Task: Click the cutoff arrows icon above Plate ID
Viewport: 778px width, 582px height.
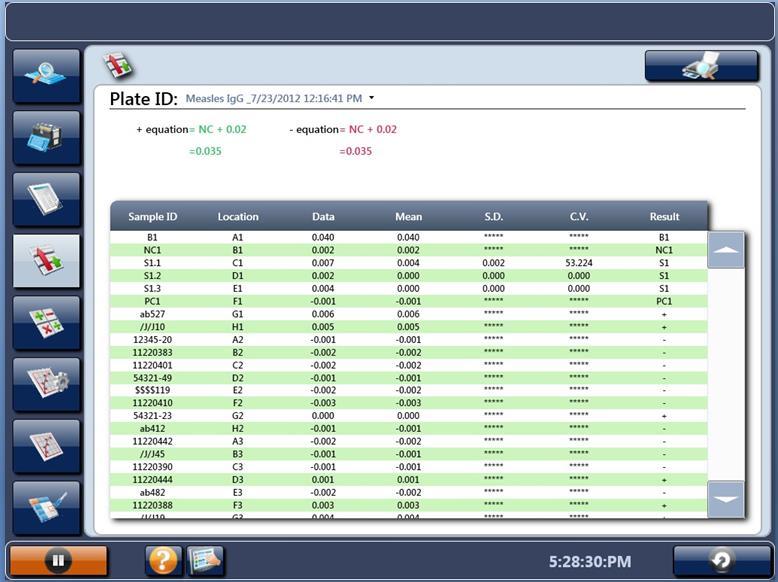Action: pos(118,65)
